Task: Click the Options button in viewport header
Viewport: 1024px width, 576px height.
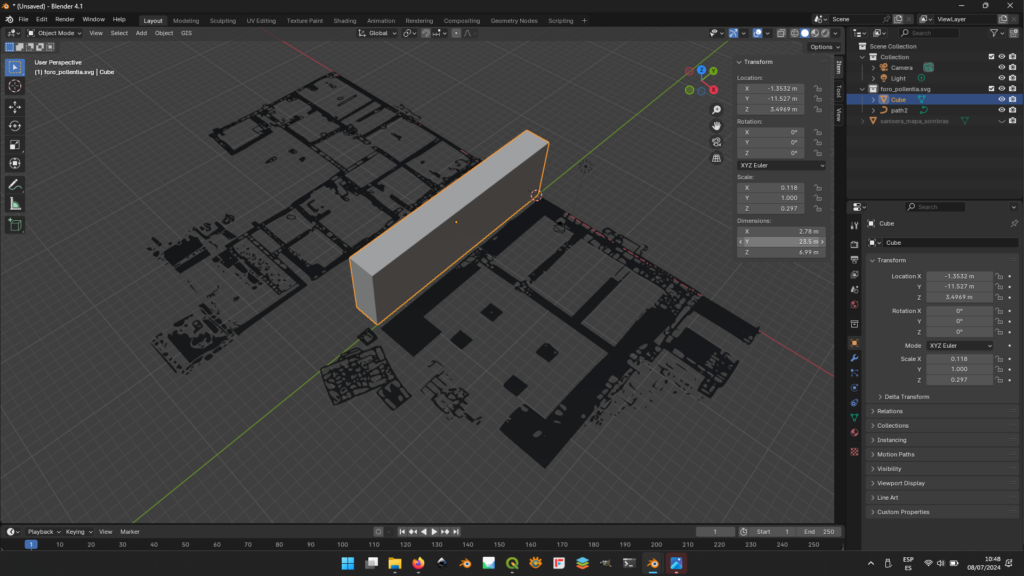Action: point(822,47)
